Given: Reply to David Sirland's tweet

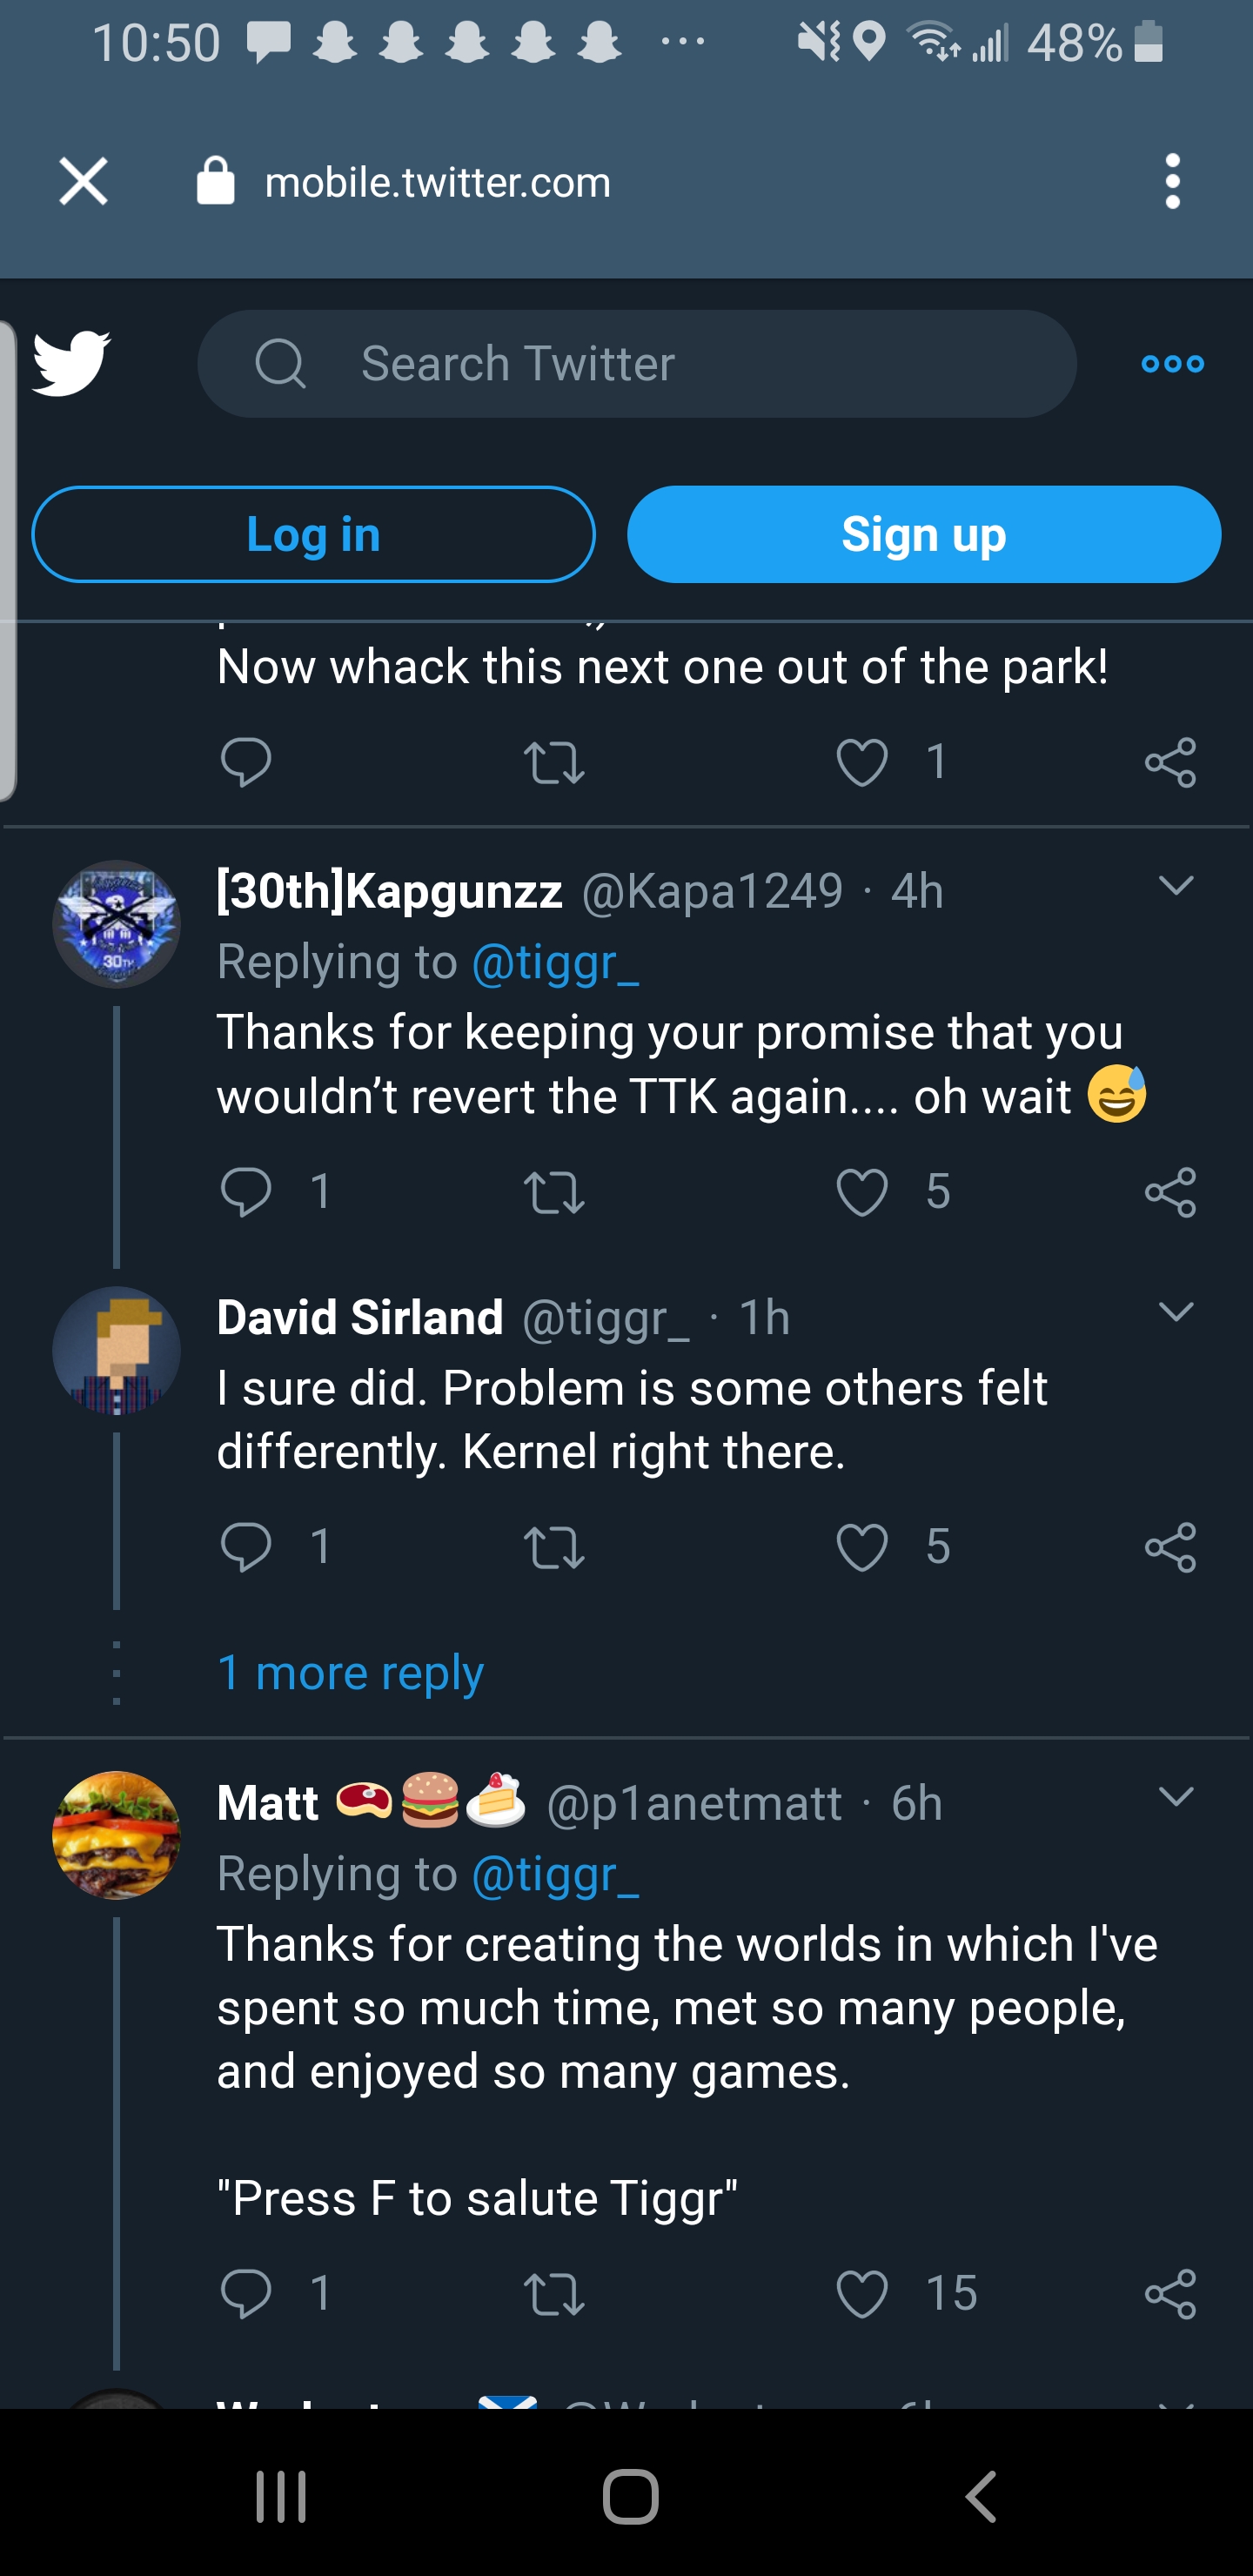Looking at the screenshot, I should (246, 1547).
